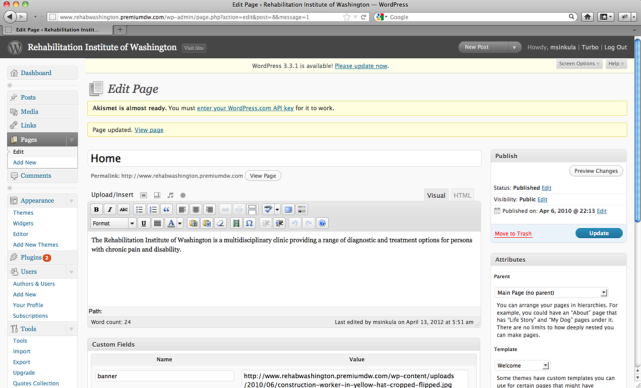Click the blue Update button
The width and height of the screenshot is (641, 388).
click(x=599, y=233)
